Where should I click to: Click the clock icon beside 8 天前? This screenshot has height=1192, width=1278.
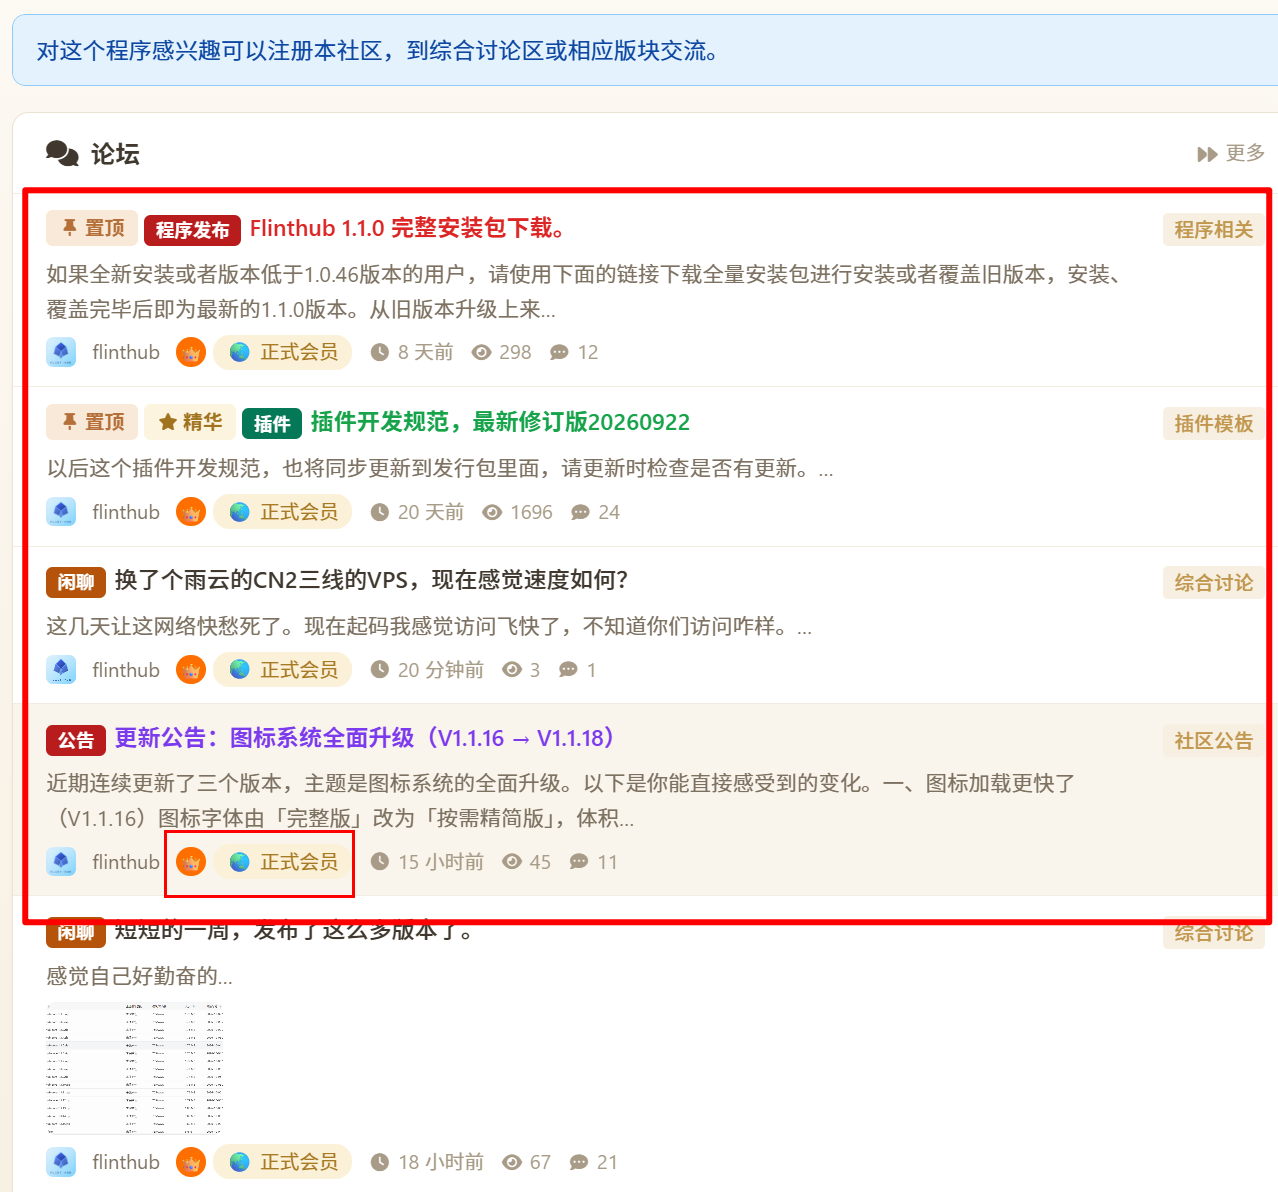point(379,352)
